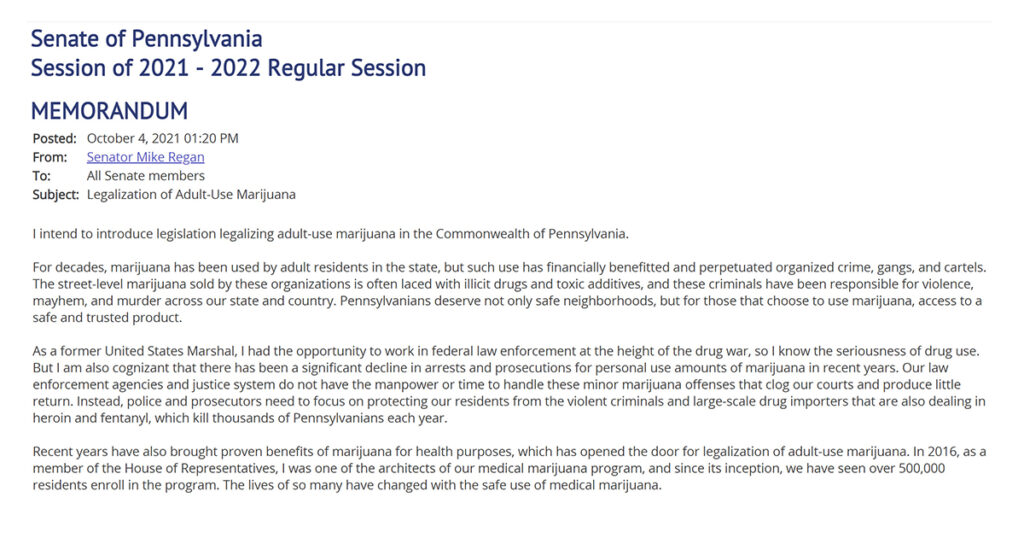Click the sentence starting 'I intend to introduce legislation'

(330, 234)
